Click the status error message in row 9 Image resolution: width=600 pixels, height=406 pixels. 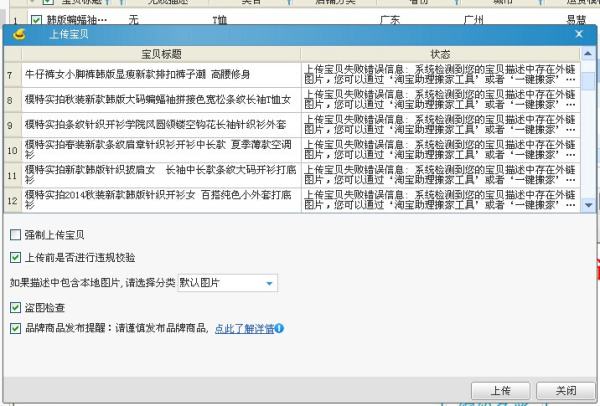(x=440, y=124)
